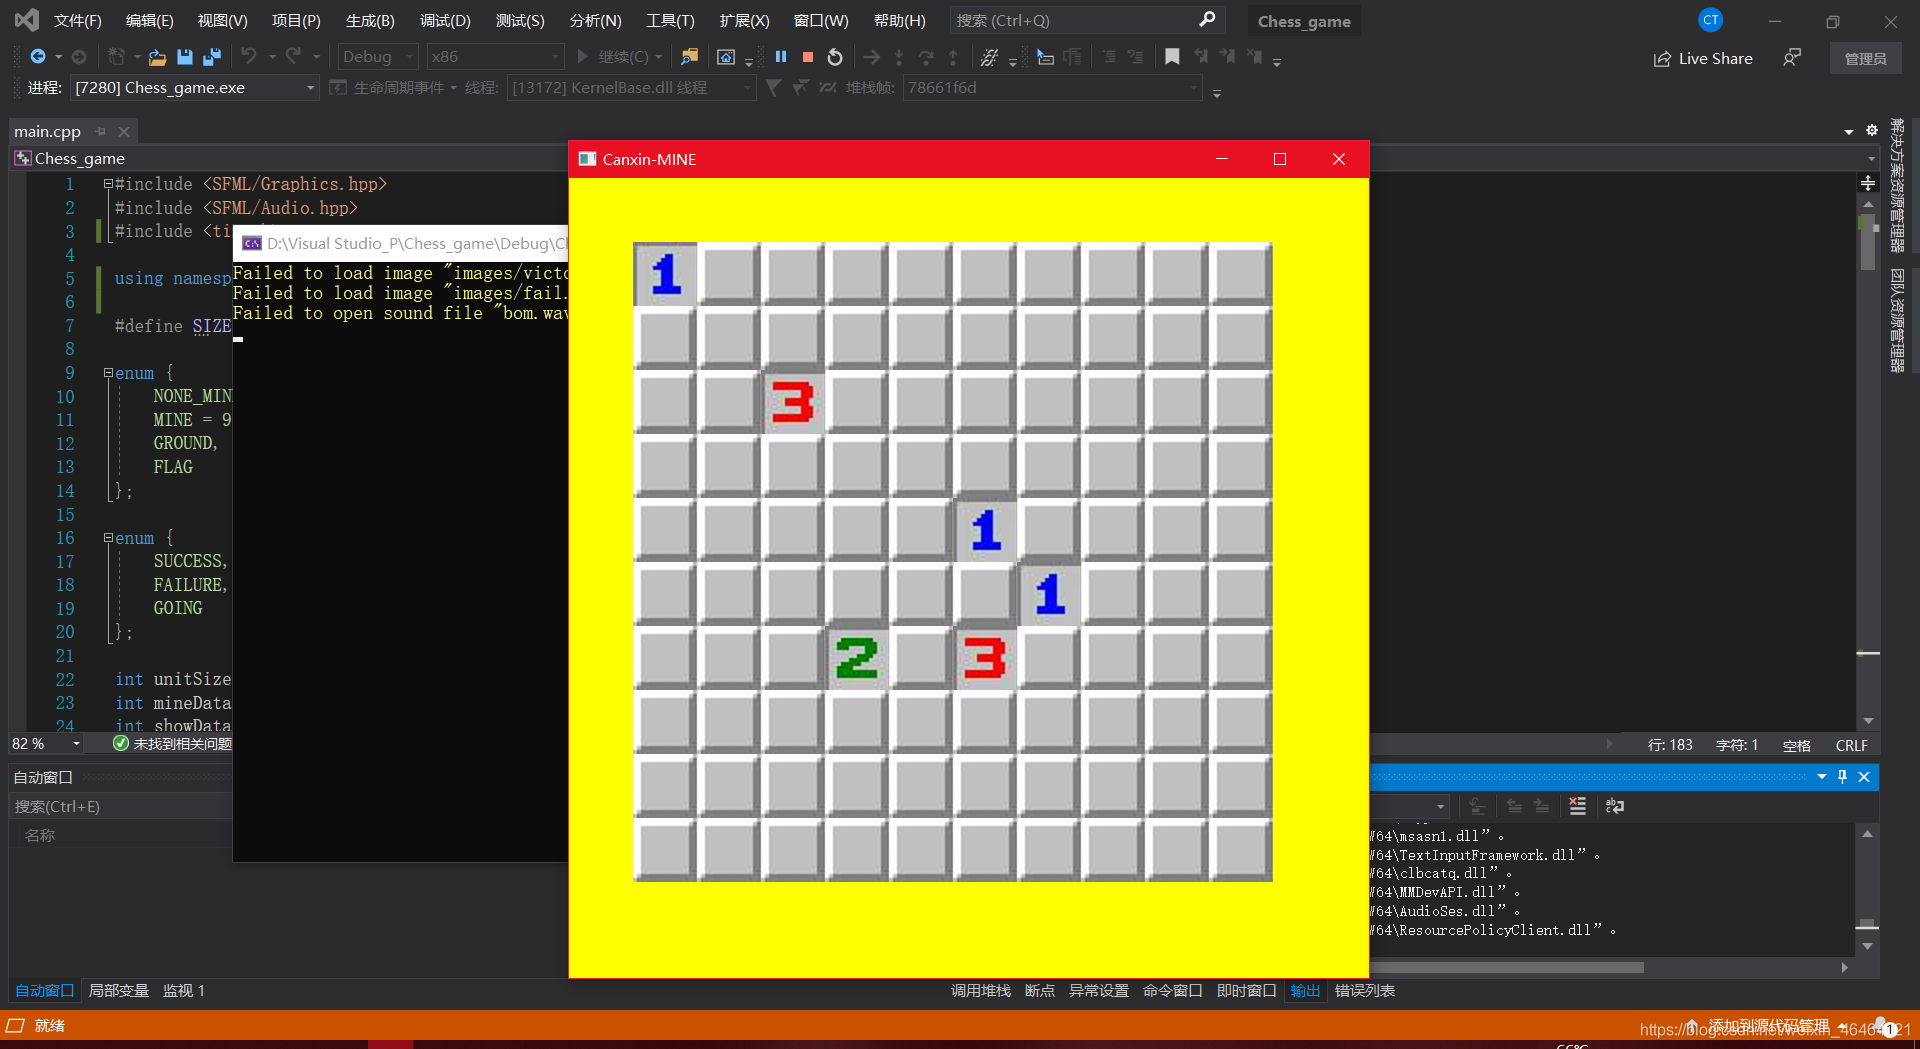Screen dimensions: 1920x1049
Task: Click the Output panel horizontal scrollbar right arrow
Action: click(x=1845, y=967)
